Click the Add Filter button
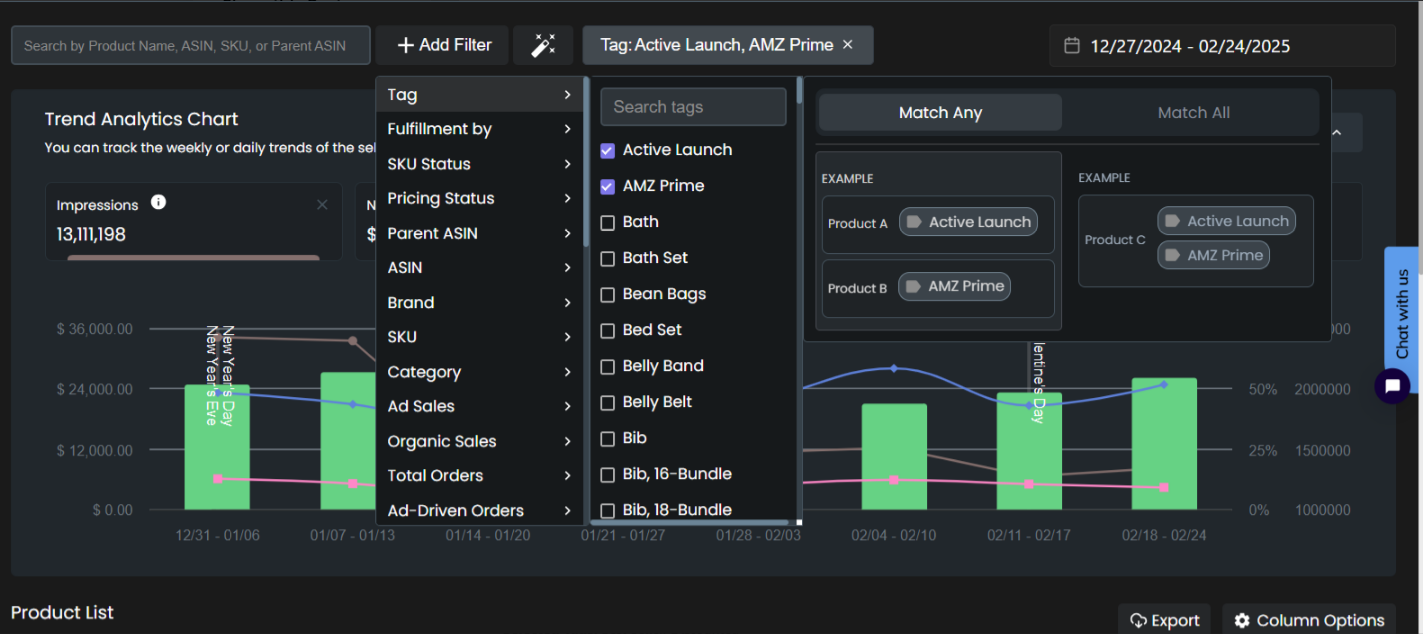Viewport: 1423px width, 634px height. 443,45
